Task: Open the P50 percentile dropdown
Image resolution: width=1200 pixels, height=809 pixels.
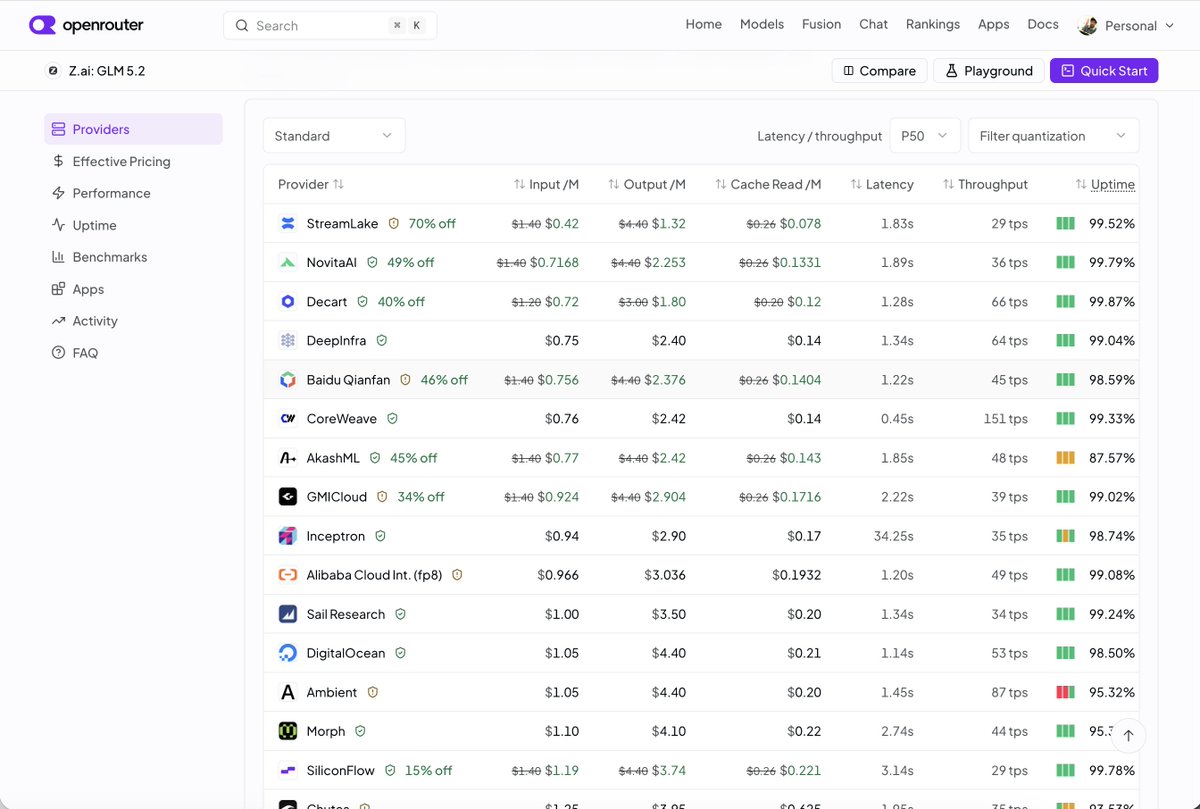Action: (x=925, y=136)
